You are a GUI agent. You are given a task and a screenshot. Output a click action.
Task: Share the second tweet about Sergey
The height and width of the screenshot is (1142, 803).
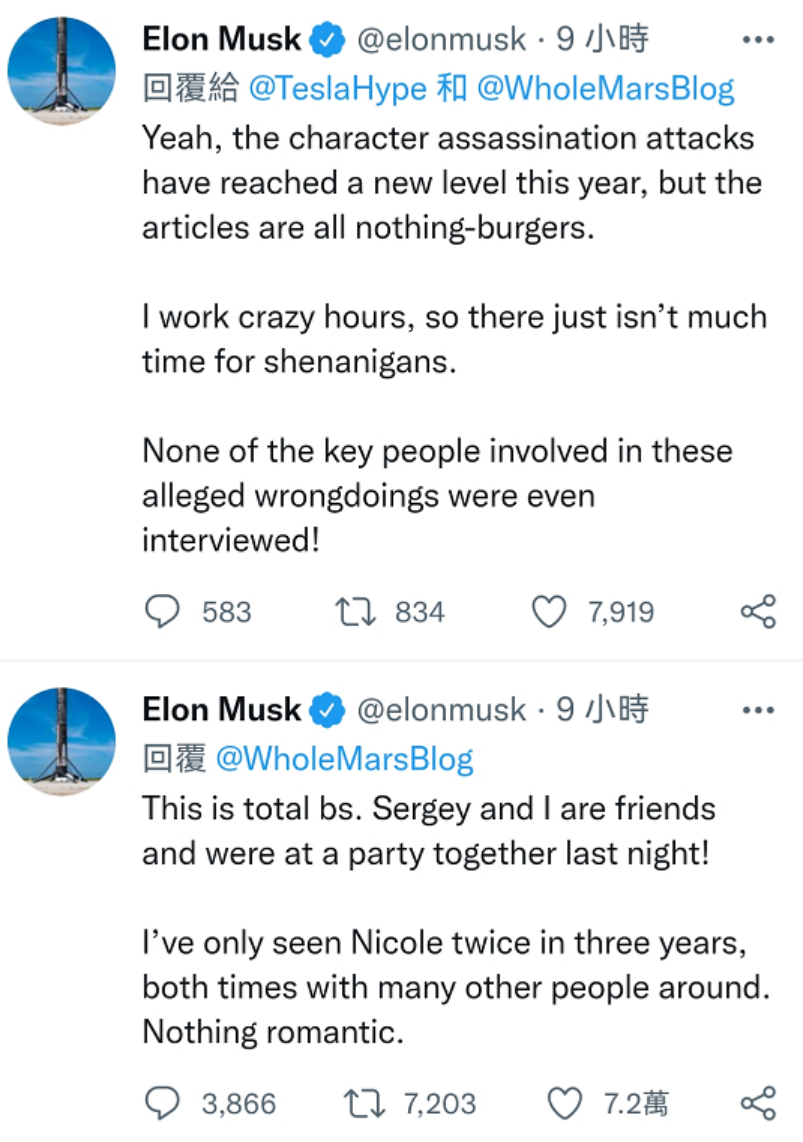tap(758, 1103)
